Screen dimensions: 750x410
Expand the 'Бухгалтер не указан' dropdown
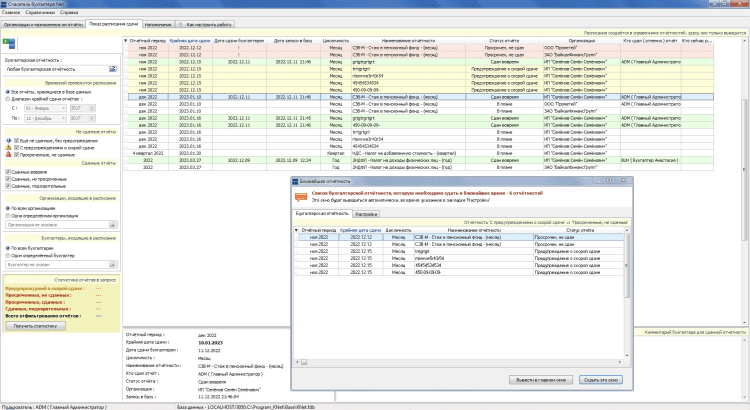point(114,266)
